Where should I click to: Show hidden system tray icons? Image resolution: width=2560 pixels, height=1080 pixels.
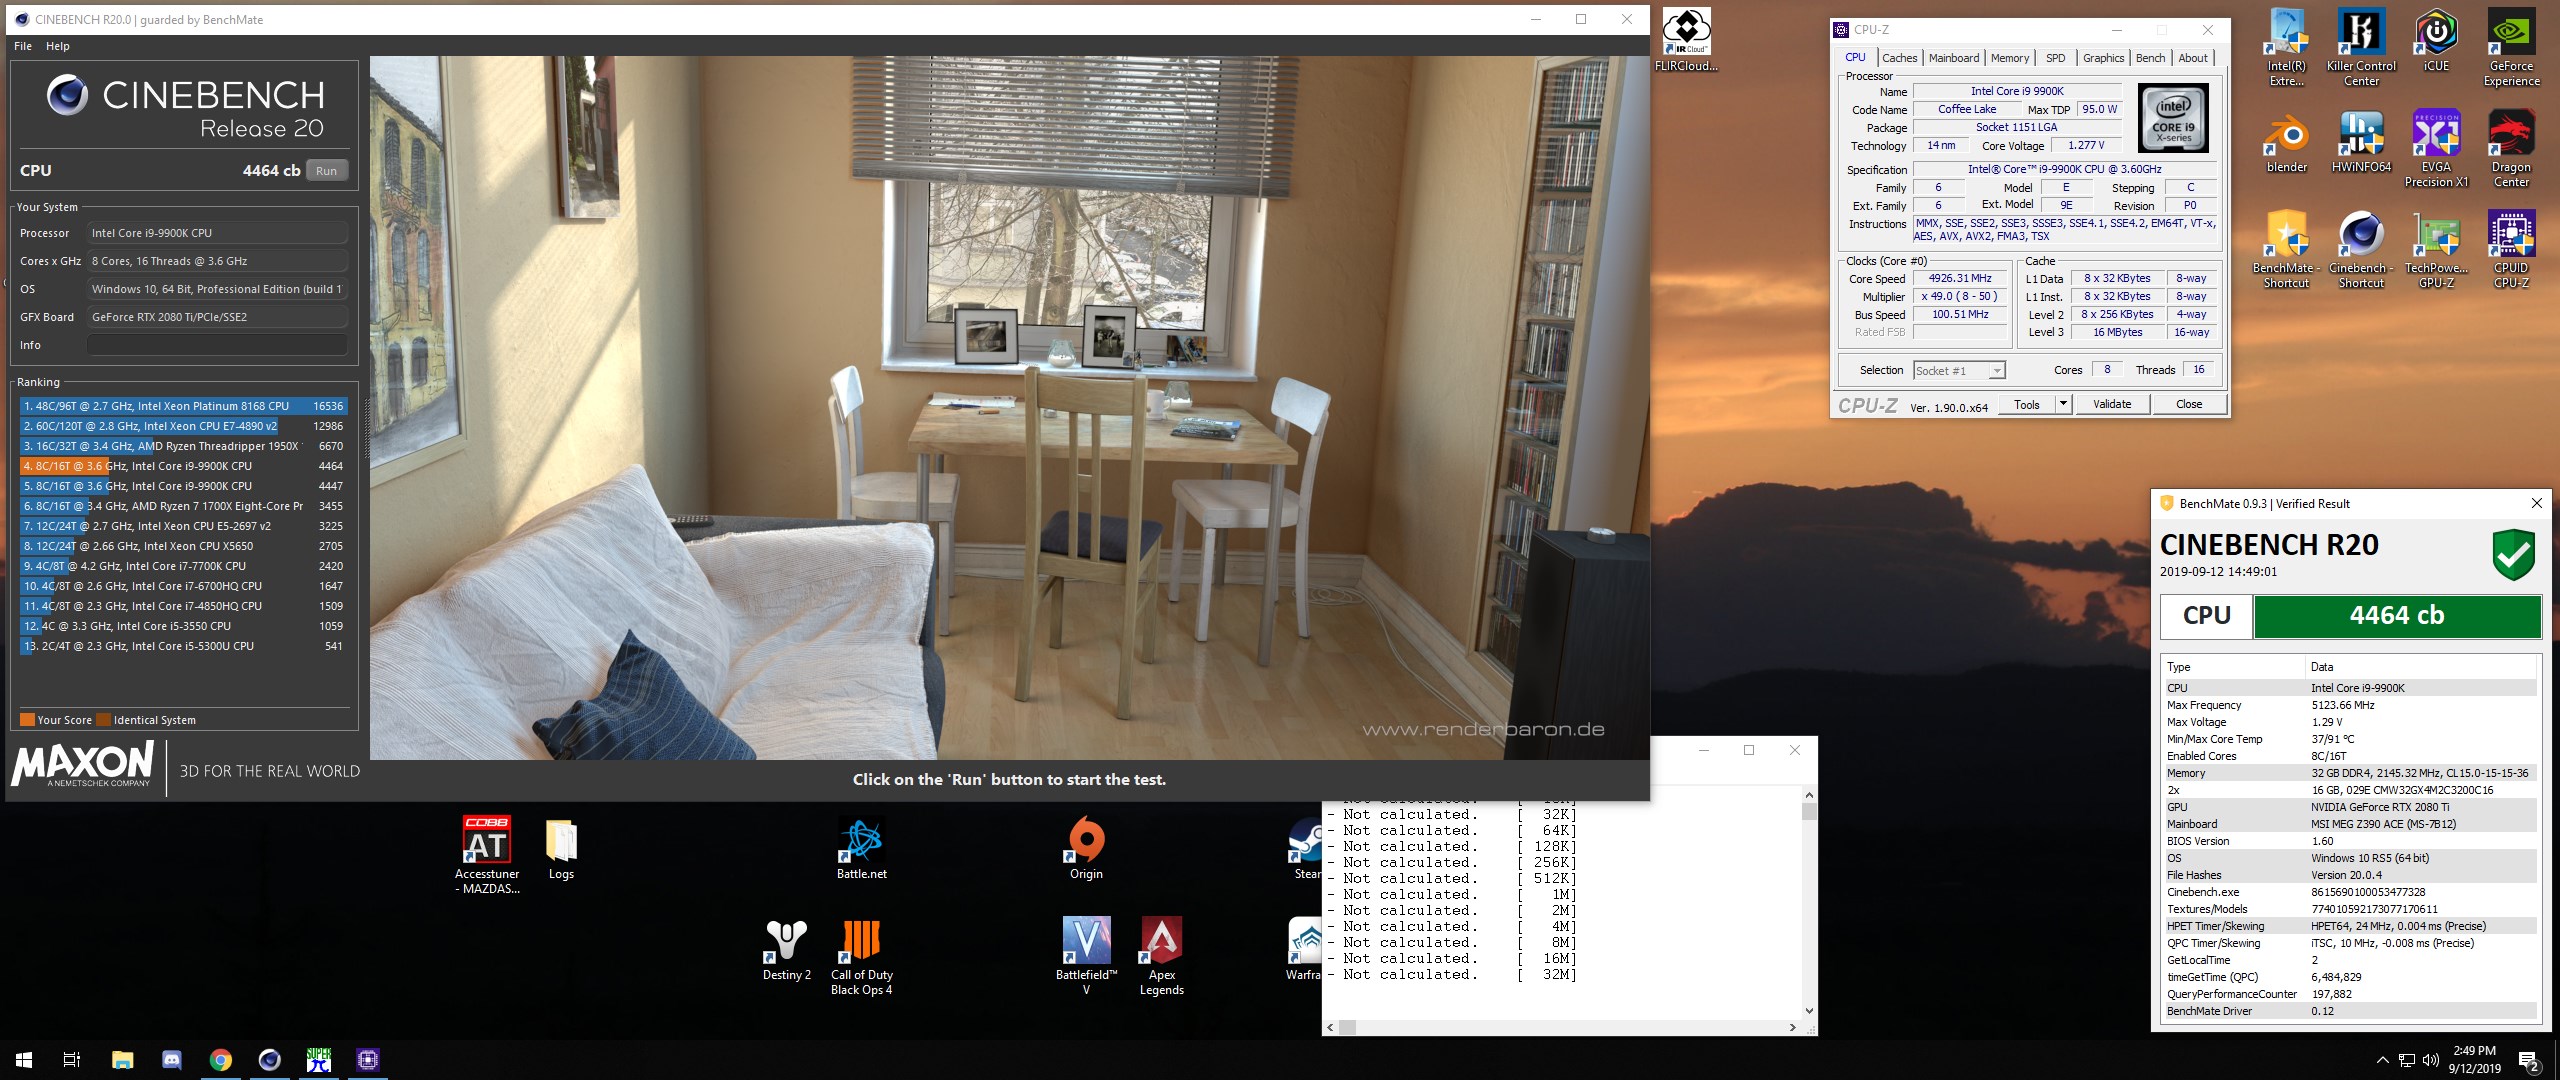pyautogui.click(x=2382, y=1061)
